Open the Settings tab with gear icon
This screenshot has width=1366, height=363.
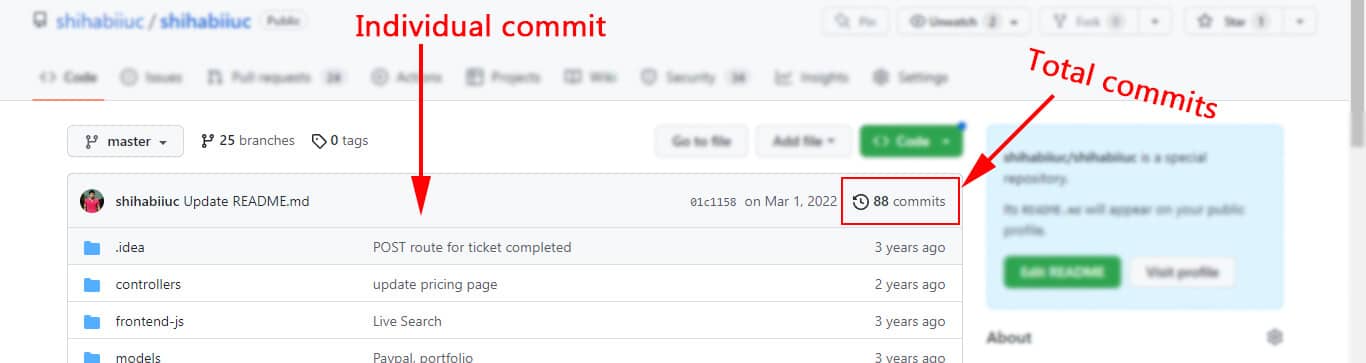tap(911, 77)
